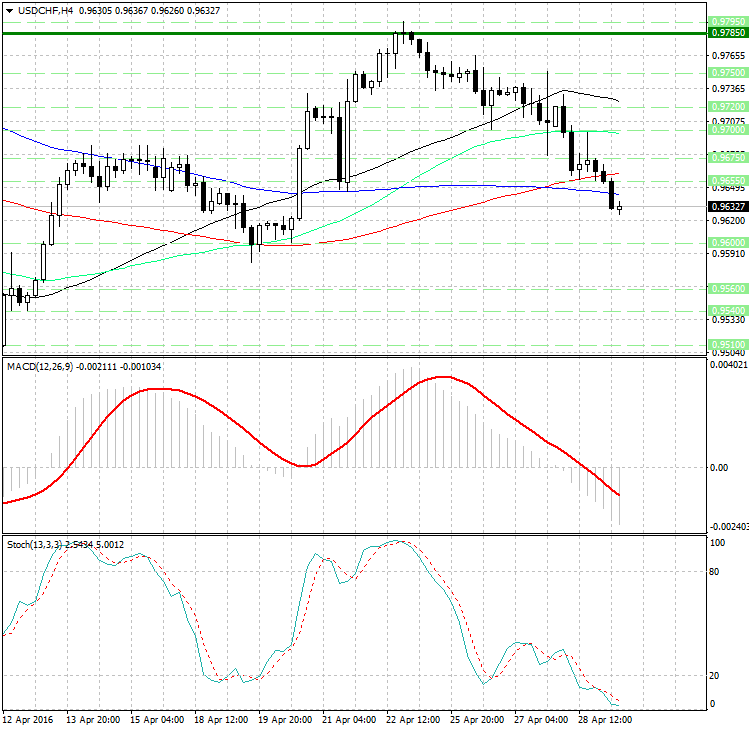Click the latest candlestick on the price chart

[x=620, y=208]
